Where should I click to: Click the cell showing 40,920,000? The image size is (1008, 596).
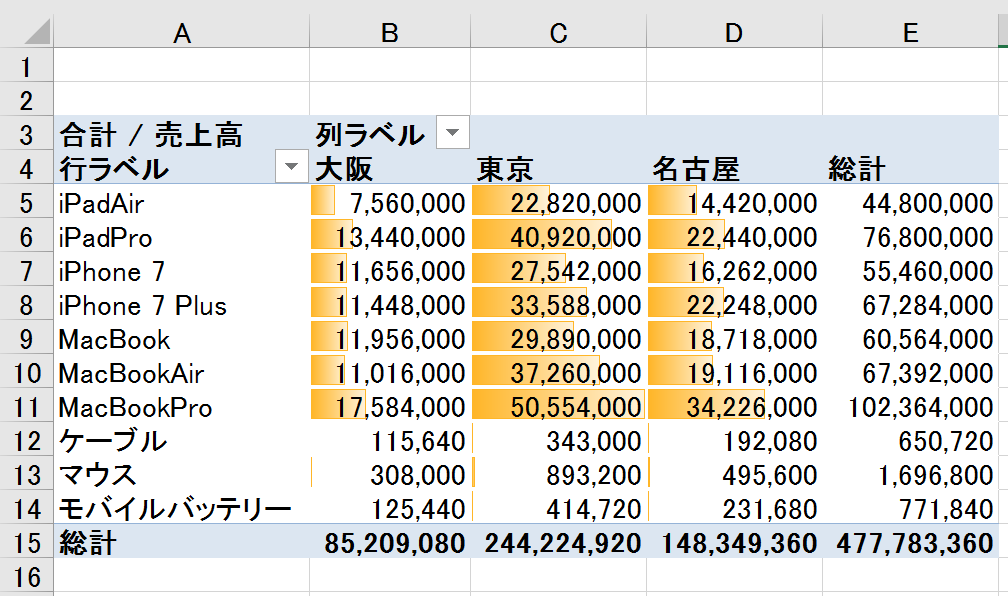pos(559,235)
